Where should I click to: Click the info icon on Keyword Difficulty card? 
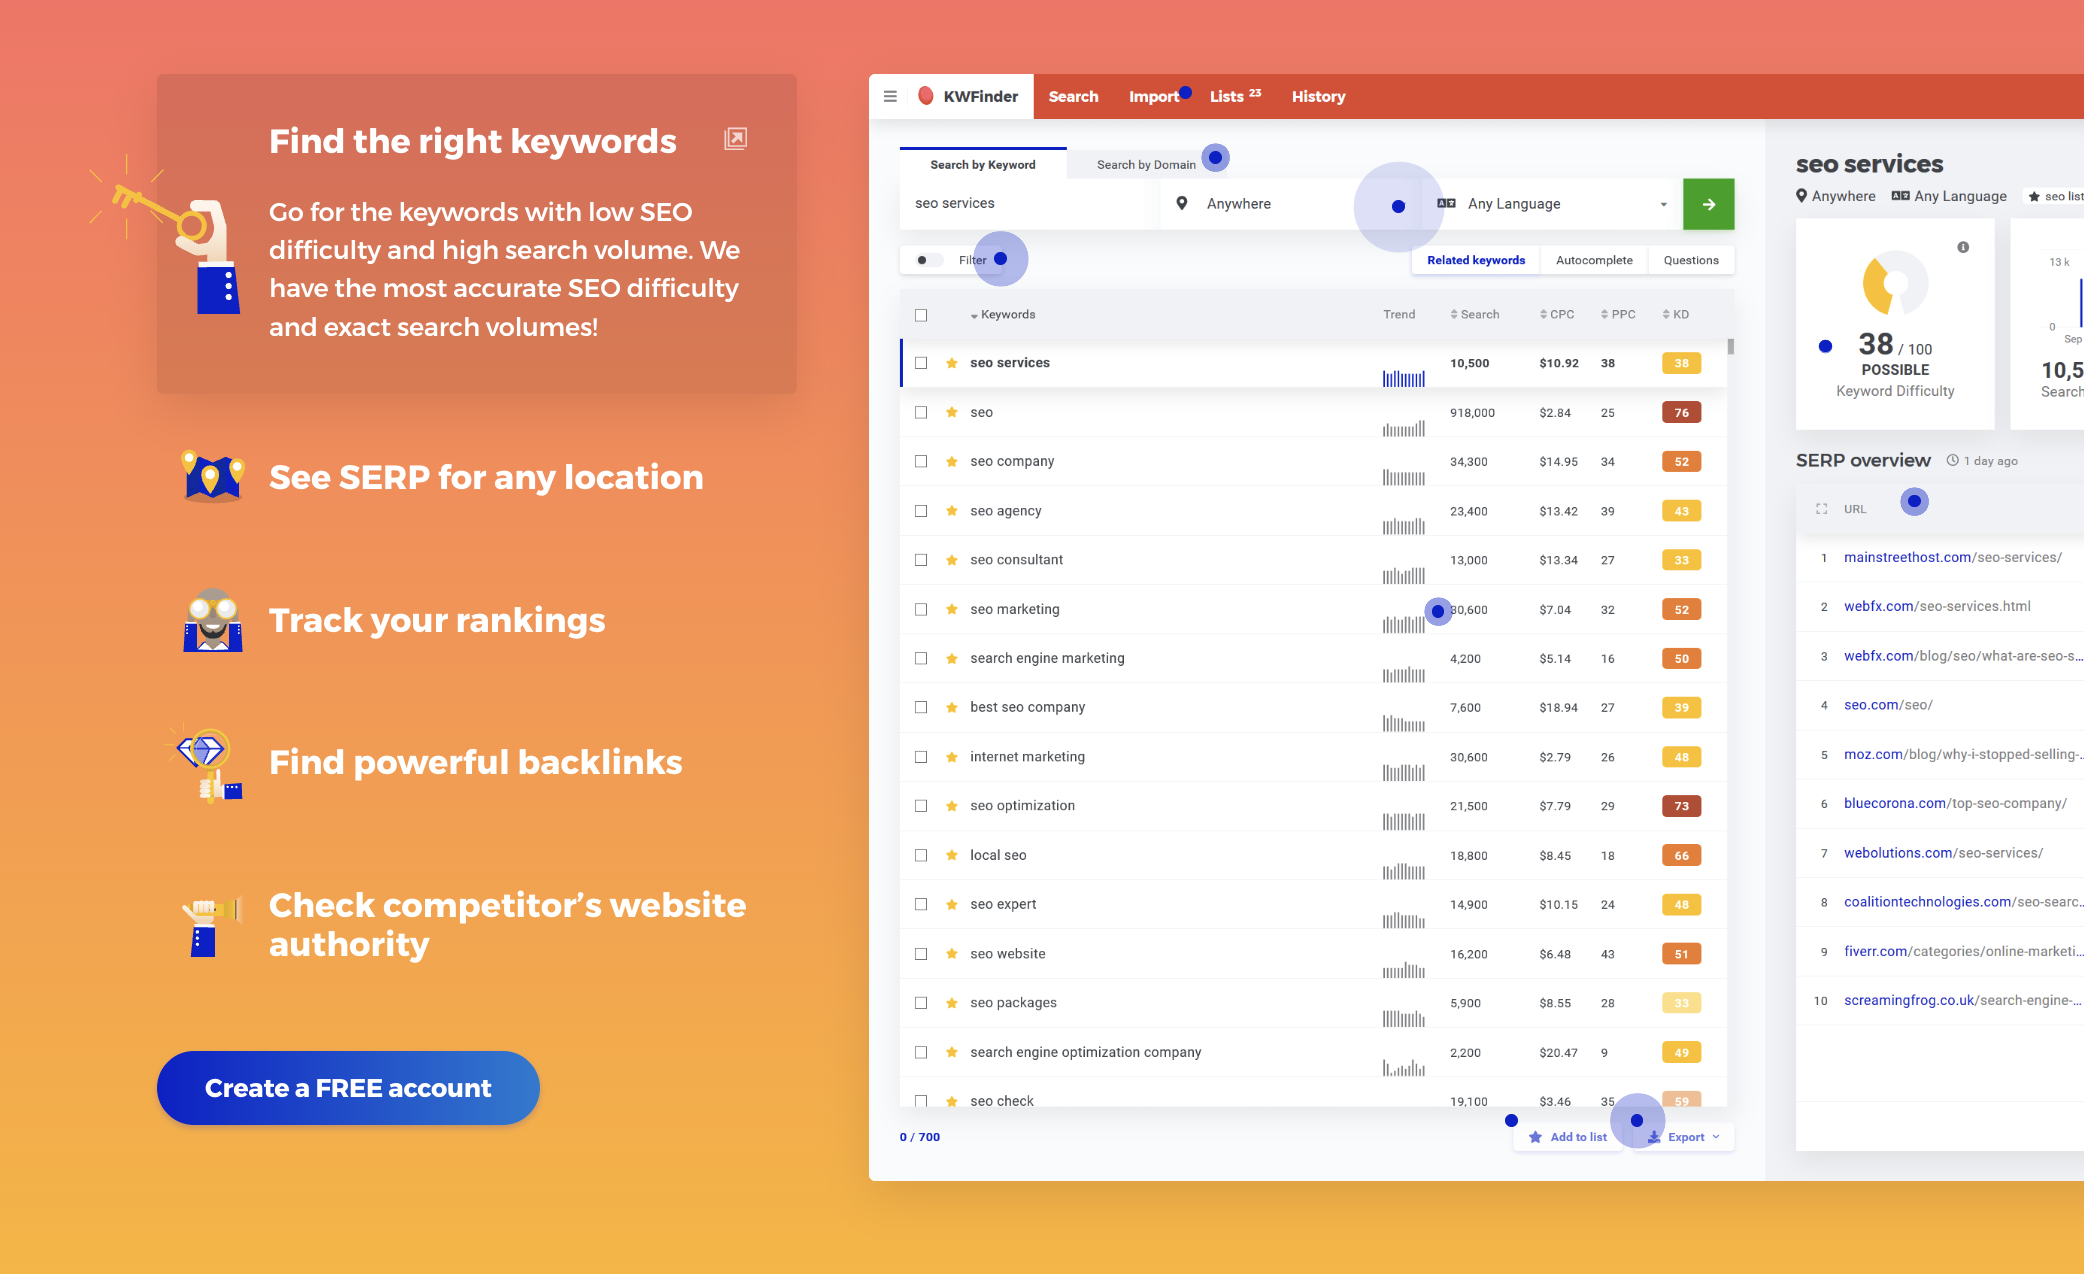pyautogui.click(x=1963, y=247)
